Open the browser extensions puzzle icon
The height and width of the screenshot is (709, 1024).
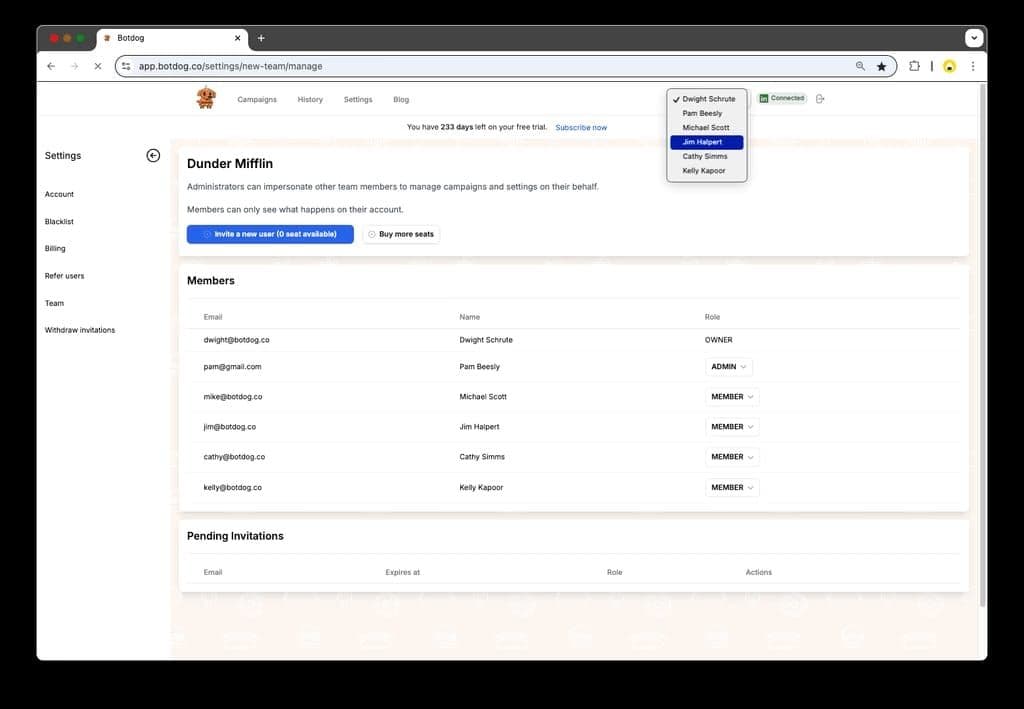point(914,66)
